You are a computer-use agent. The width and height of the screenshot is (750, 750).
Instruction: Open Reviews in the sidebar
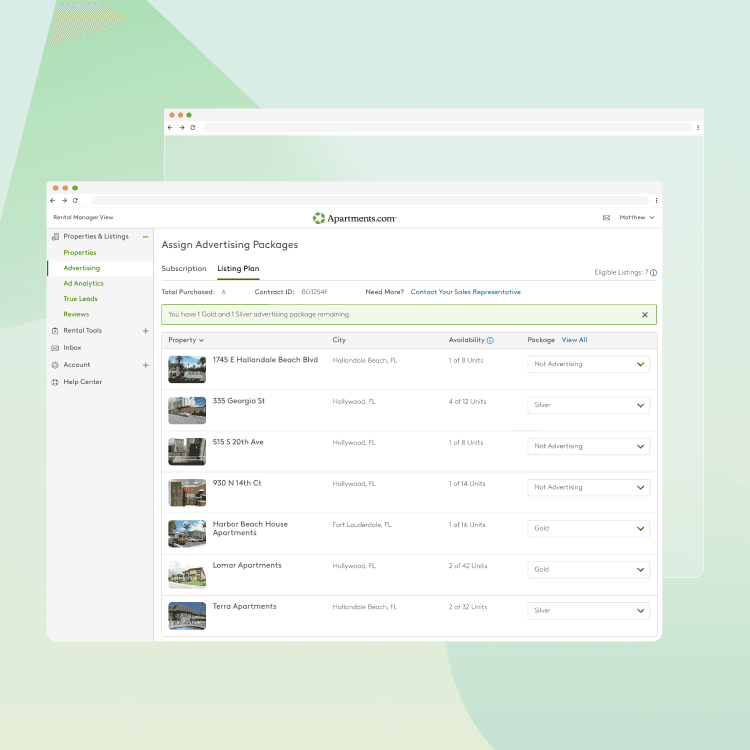76,314
